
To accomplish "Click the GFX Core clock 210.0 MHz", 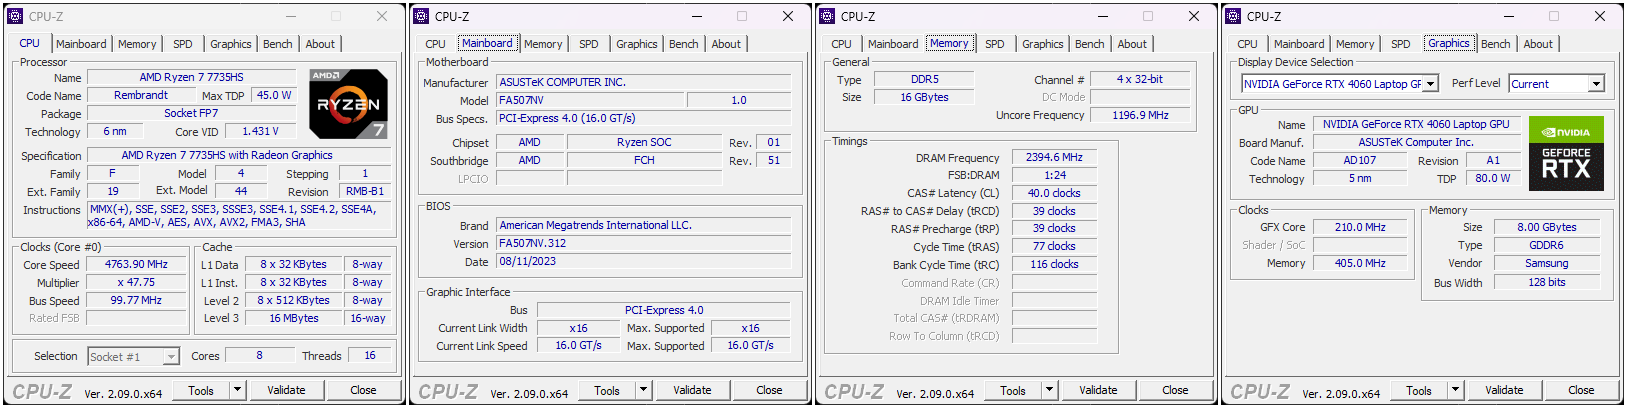I will (1360, 228).
